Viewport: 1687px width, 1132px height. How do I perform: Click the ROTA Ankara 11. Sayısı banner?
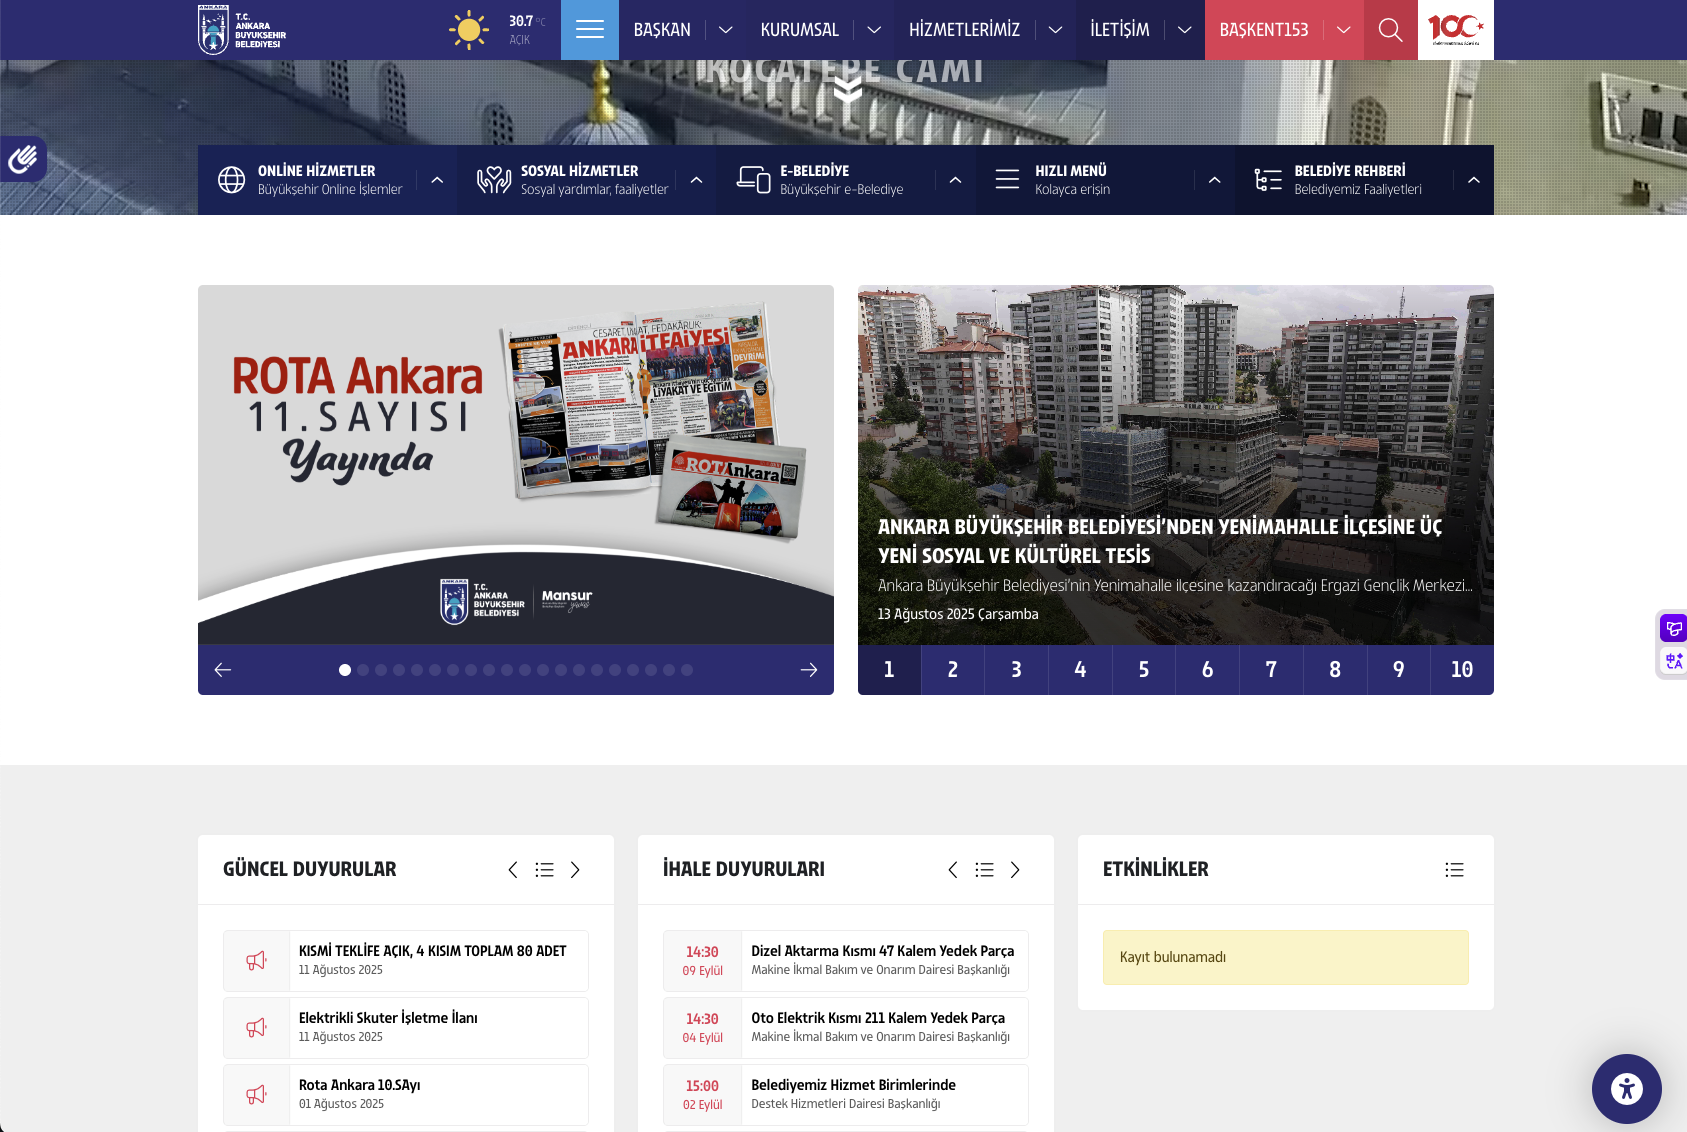point(516,465)
